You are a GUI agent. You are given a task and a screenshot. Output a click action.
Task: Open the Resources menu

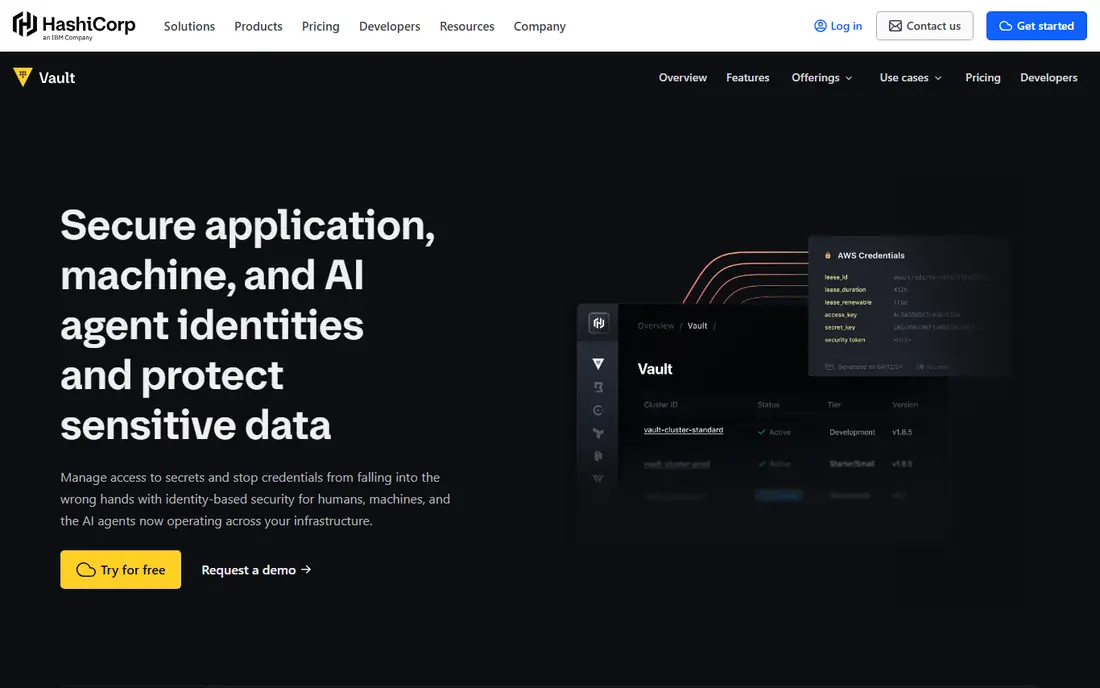tap(467, 26)
